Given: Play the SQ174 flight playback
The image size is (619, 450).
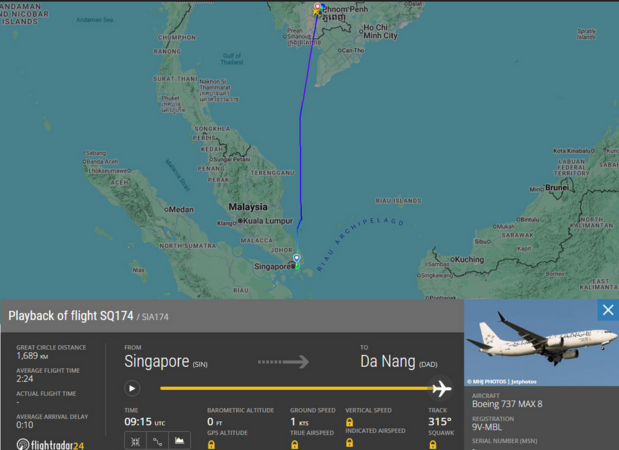Looking at the screenshot, I should (132, 388).
